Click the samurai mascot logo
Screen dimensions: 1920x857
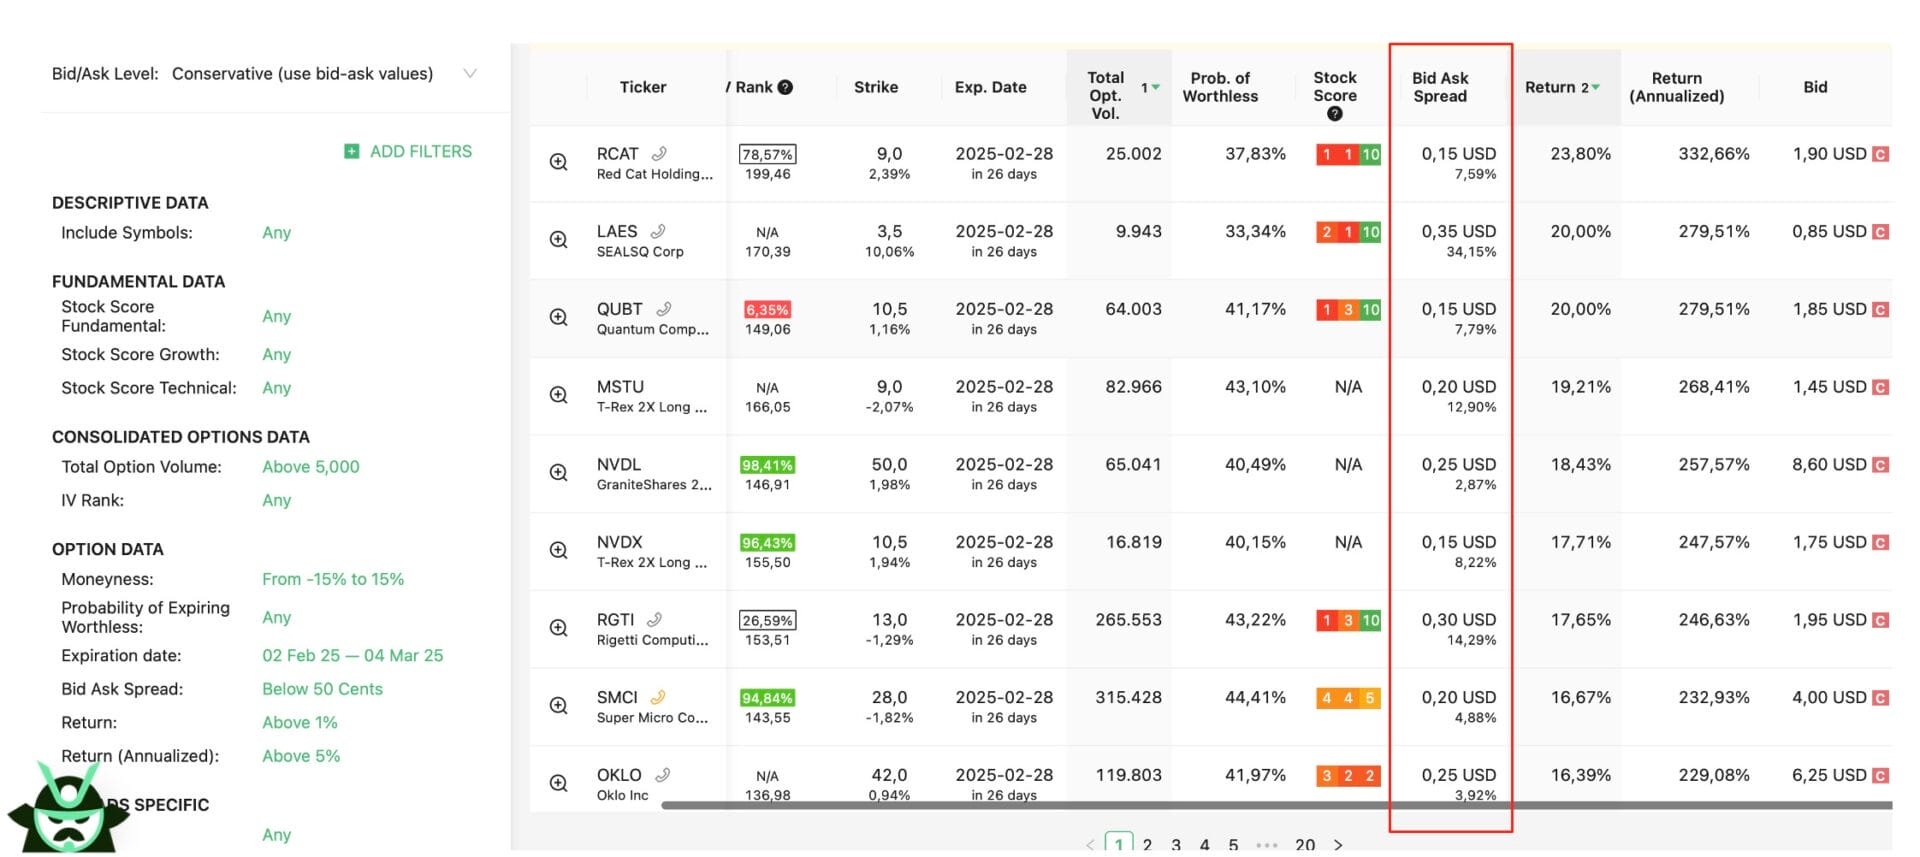pos(68,810)
